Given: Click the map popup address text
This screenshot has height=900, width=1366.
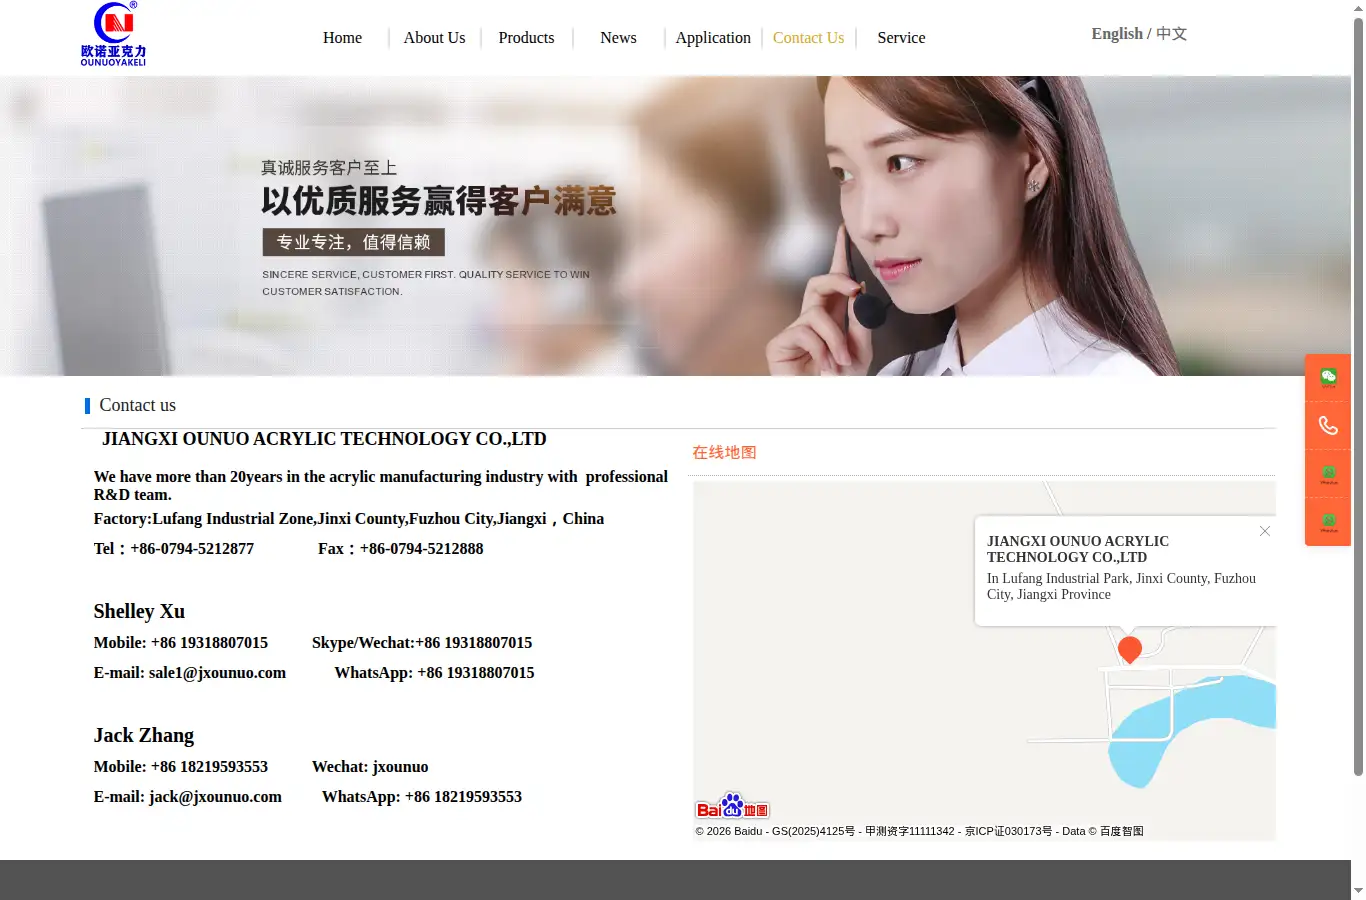Looking at the screenshot, I should 1121,586.
